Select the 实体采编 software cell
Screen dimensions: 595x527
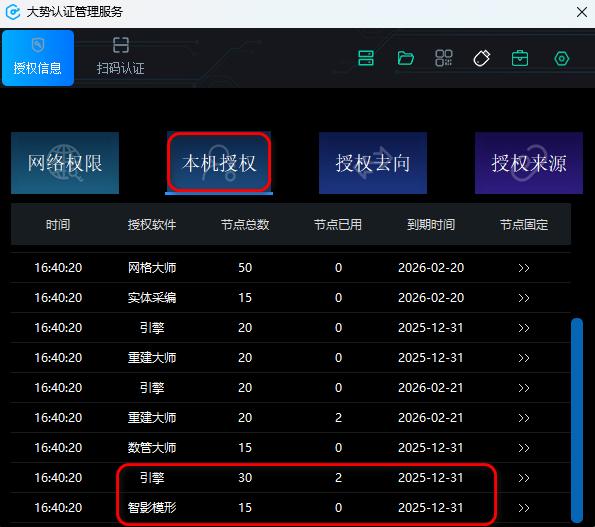pos(152,298)
